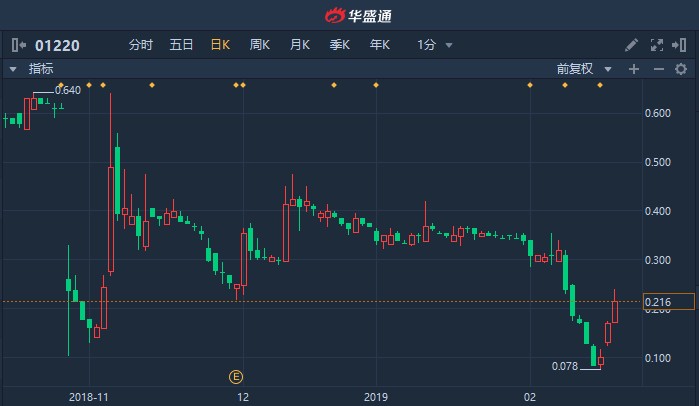699x406 pixels.
Task: Collapse the left panel next to 01220
Action: tap(19, 45)
